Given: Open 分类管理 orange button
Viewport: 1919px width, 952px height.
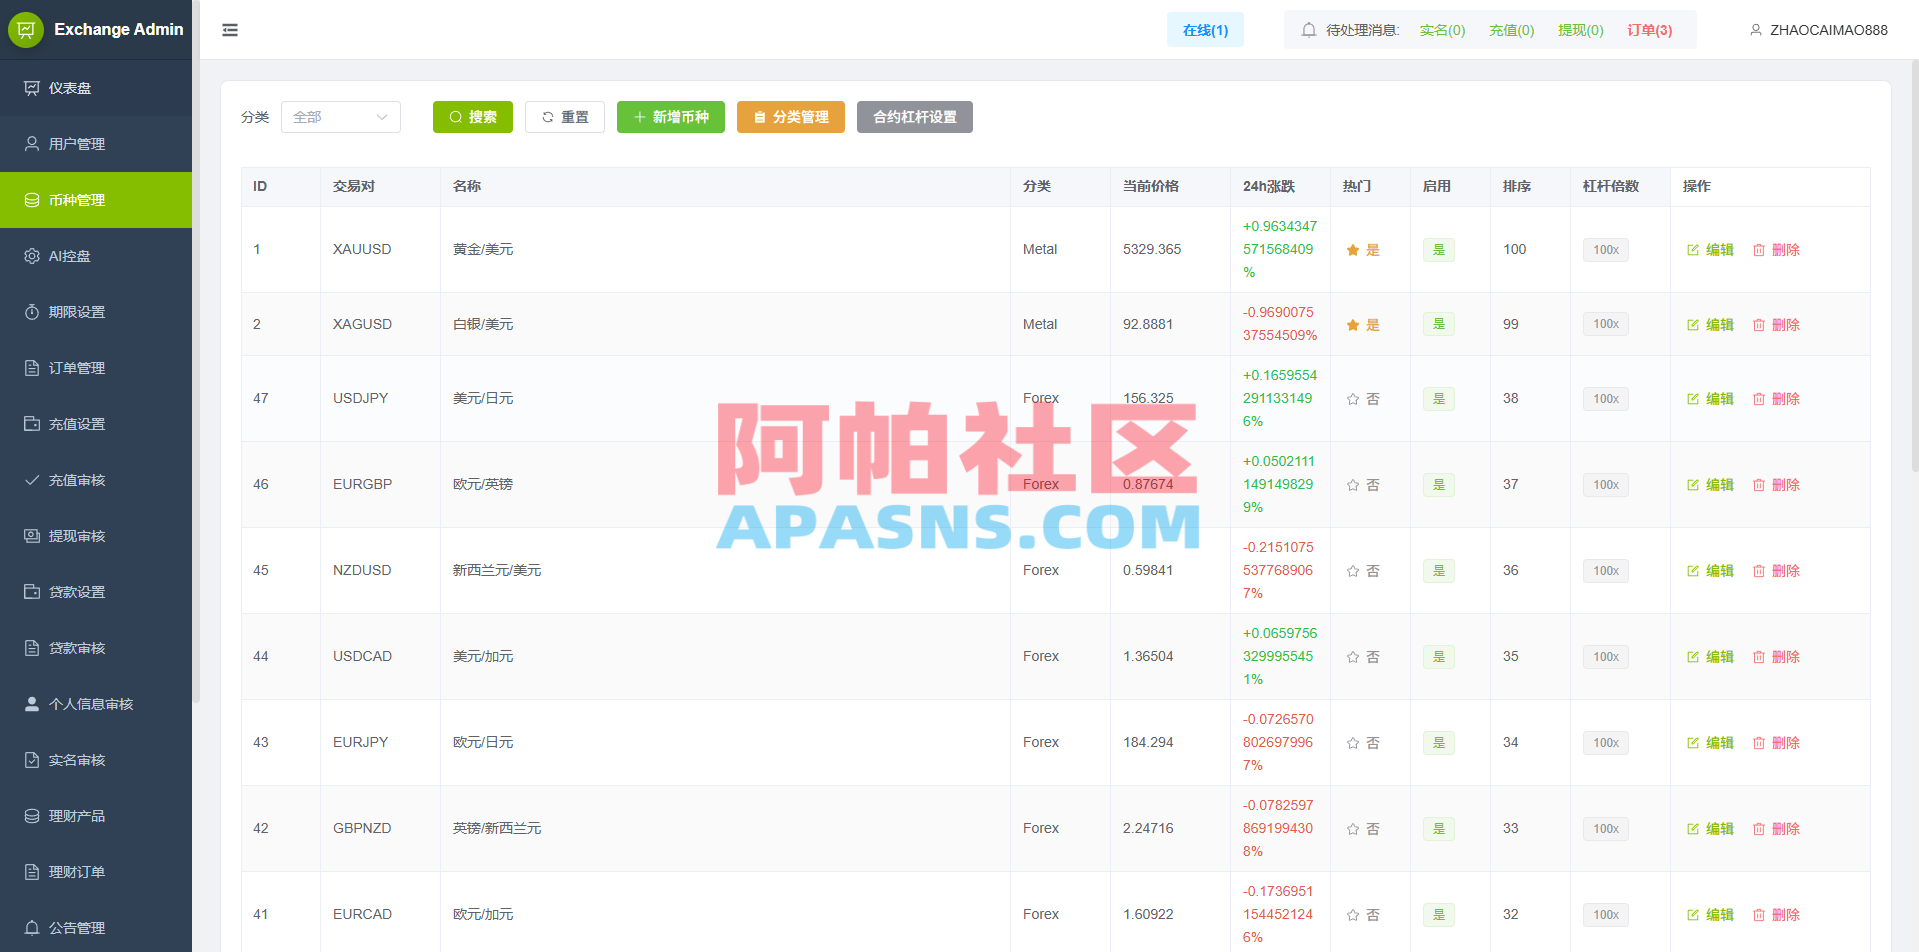Looking at the screenshot, I should [791, 117].
